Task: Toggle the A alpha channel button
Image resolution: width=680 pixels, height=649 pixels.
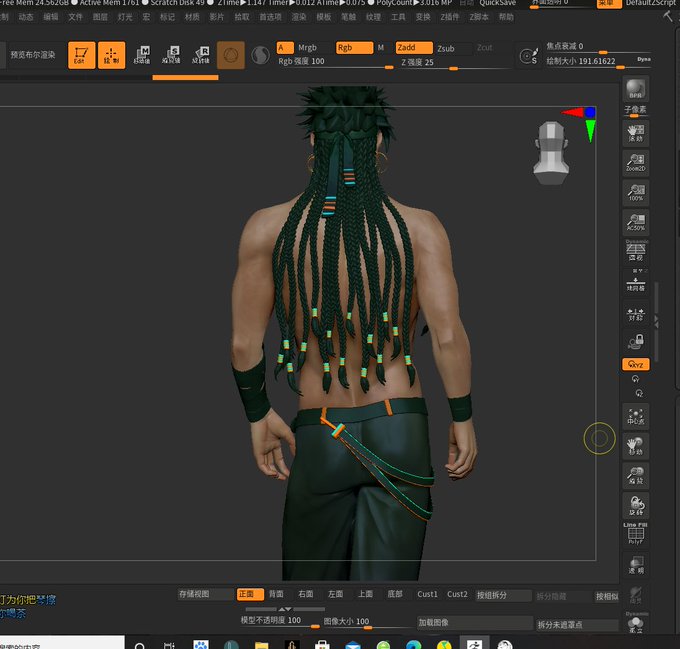Action: tap(285, 48)
